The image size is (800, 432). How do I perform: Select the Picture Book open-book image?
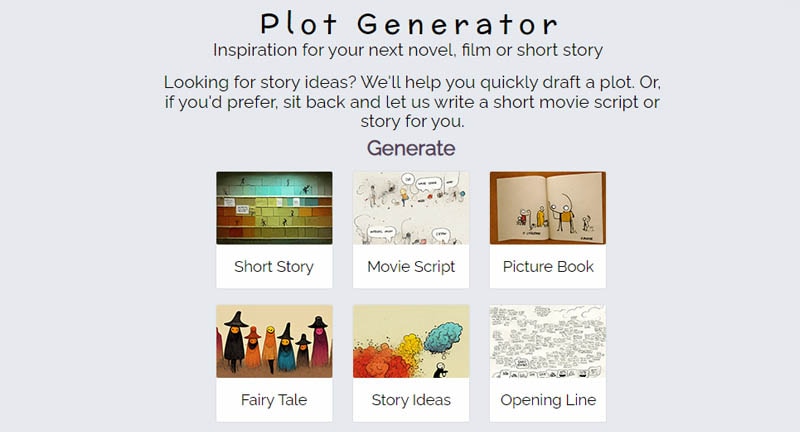point(547,208)
